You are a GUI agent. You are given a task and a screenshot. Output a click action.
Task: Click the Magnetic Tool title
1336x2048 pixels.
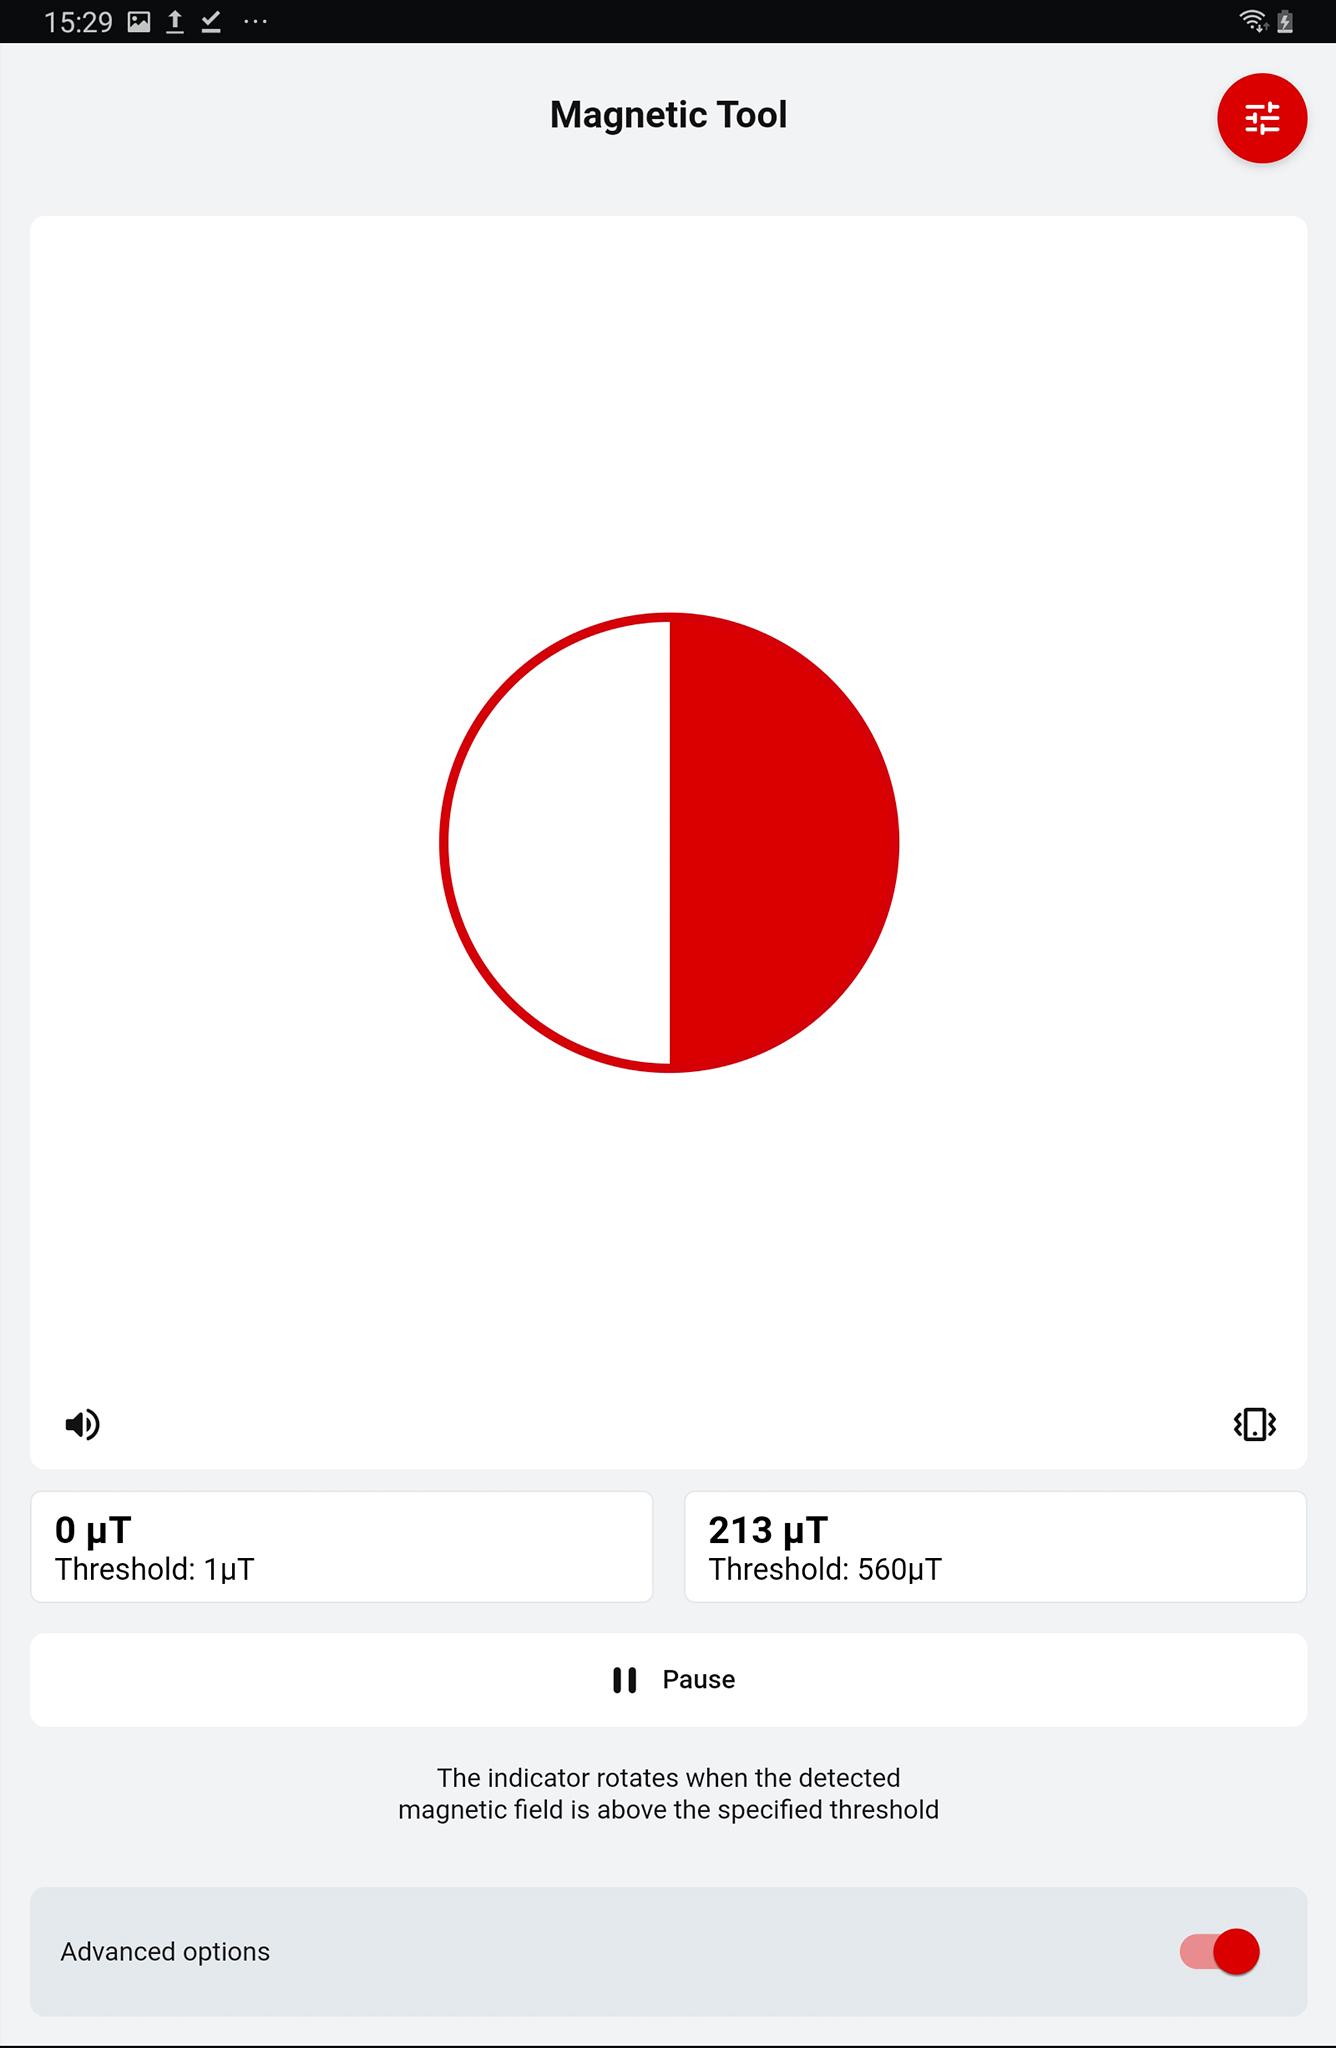[668, 115]
